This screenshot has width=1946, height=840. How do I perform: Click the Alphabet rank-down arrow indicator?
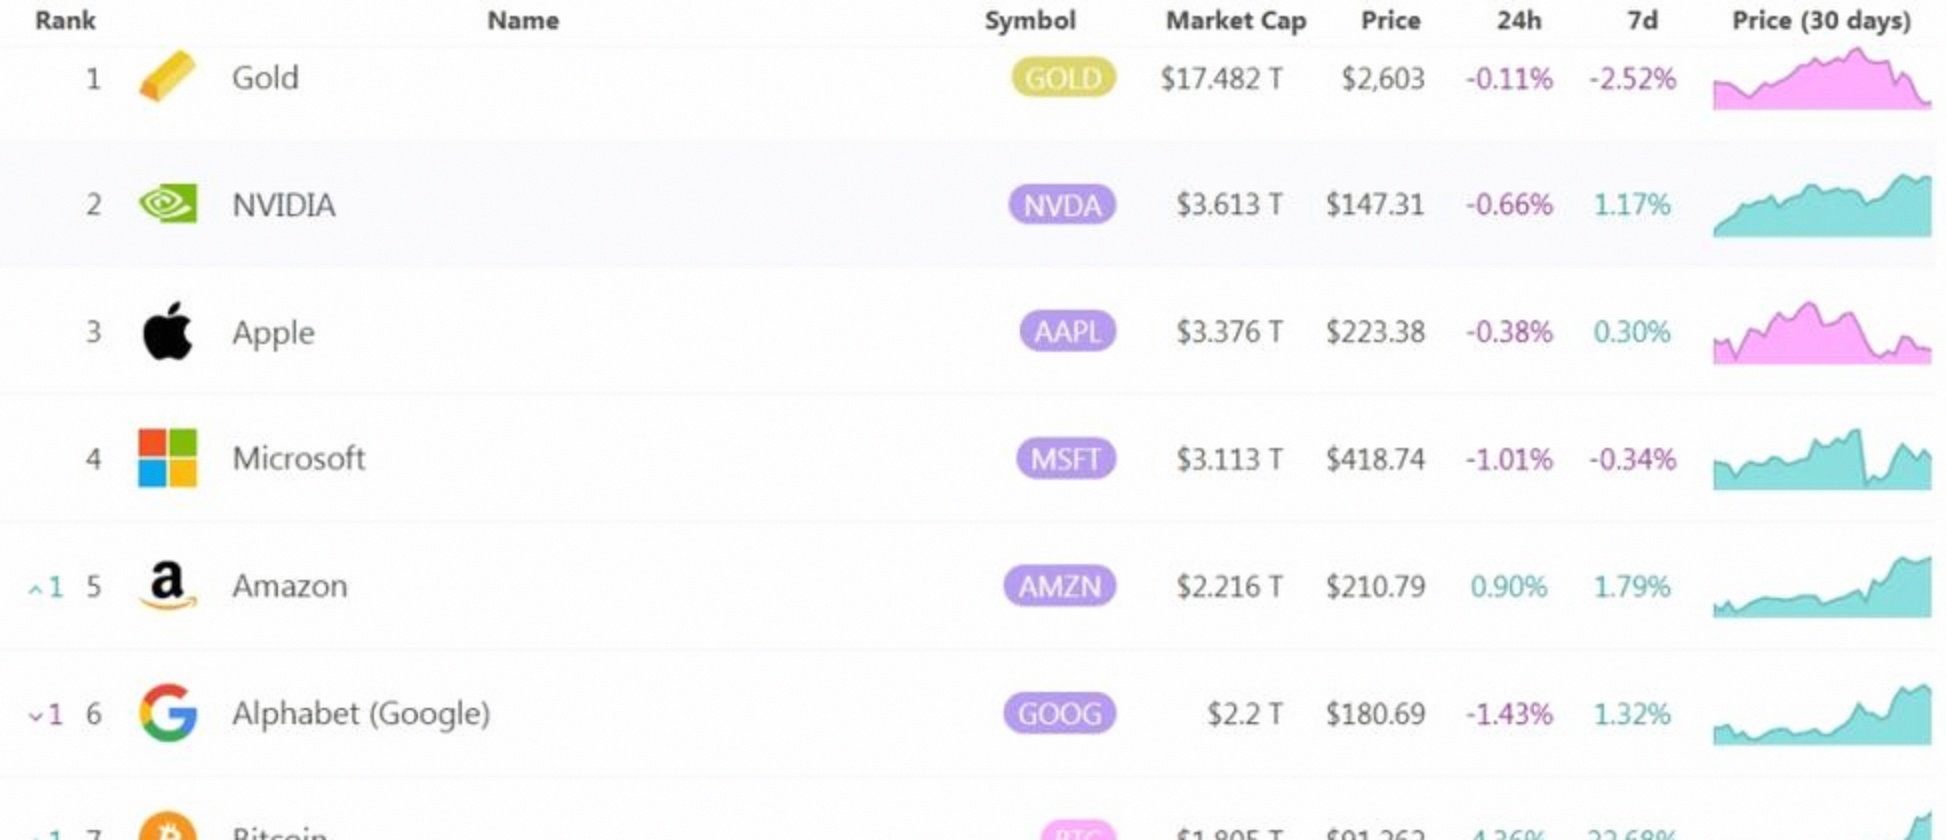(45, 714)
